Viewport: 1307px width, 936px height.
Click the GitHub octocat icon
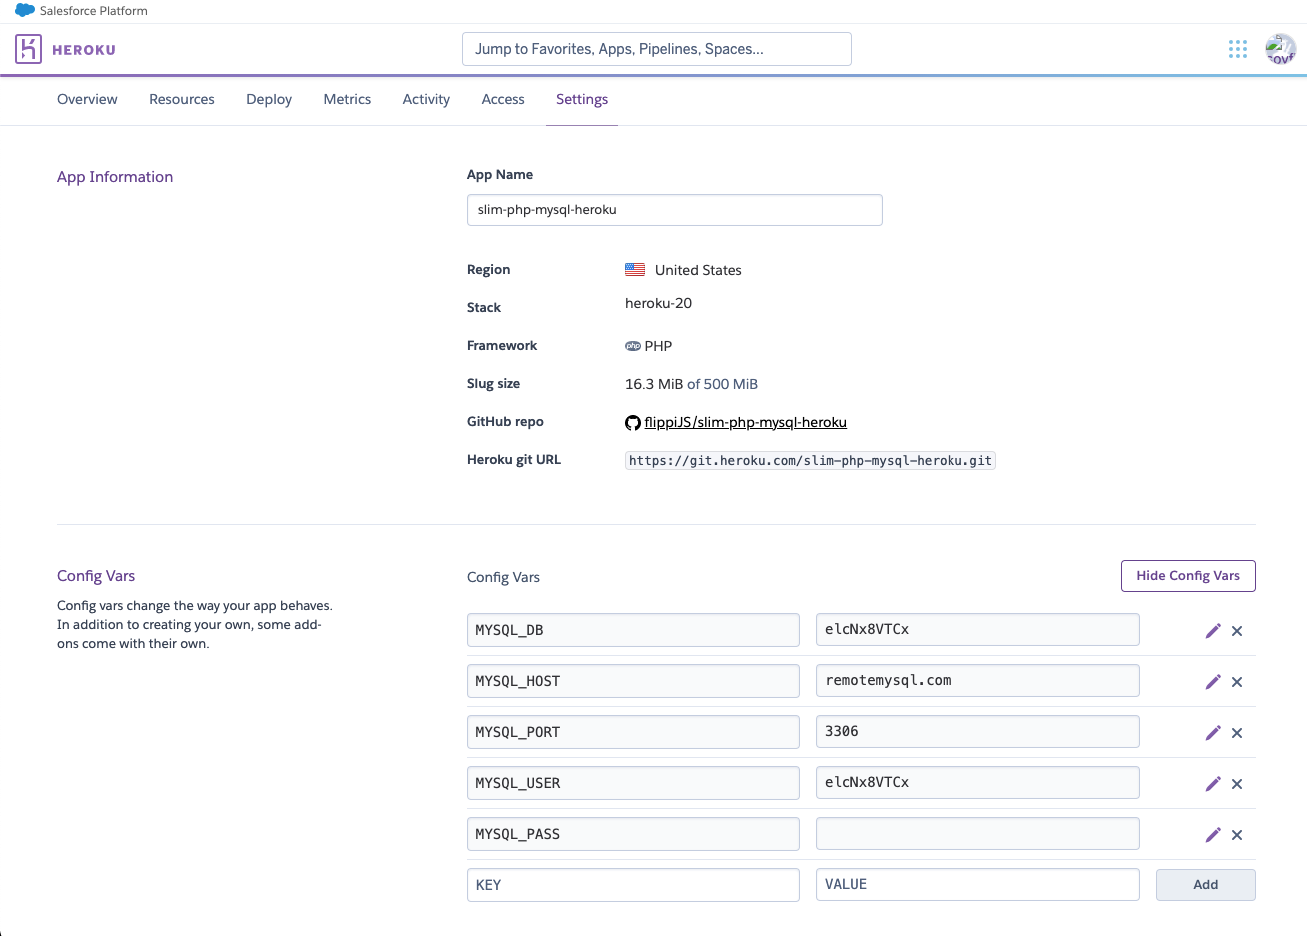pos(632,423)
